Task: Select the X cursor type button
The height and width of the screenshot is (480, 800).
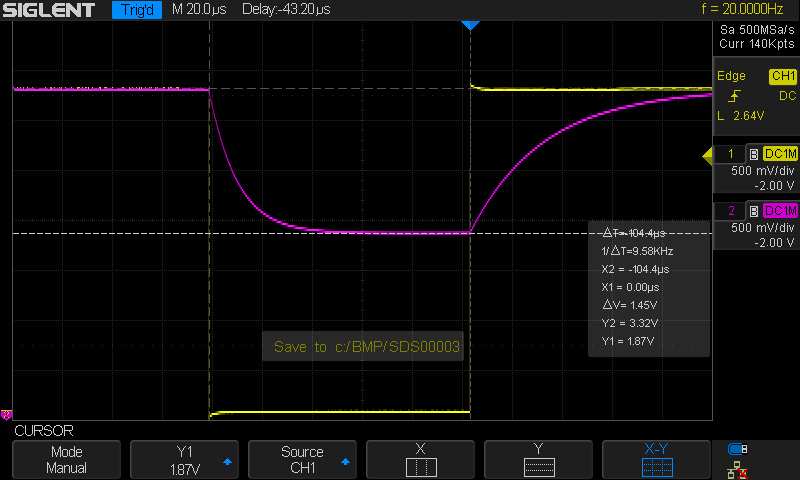Action: (x=420, y=460)
